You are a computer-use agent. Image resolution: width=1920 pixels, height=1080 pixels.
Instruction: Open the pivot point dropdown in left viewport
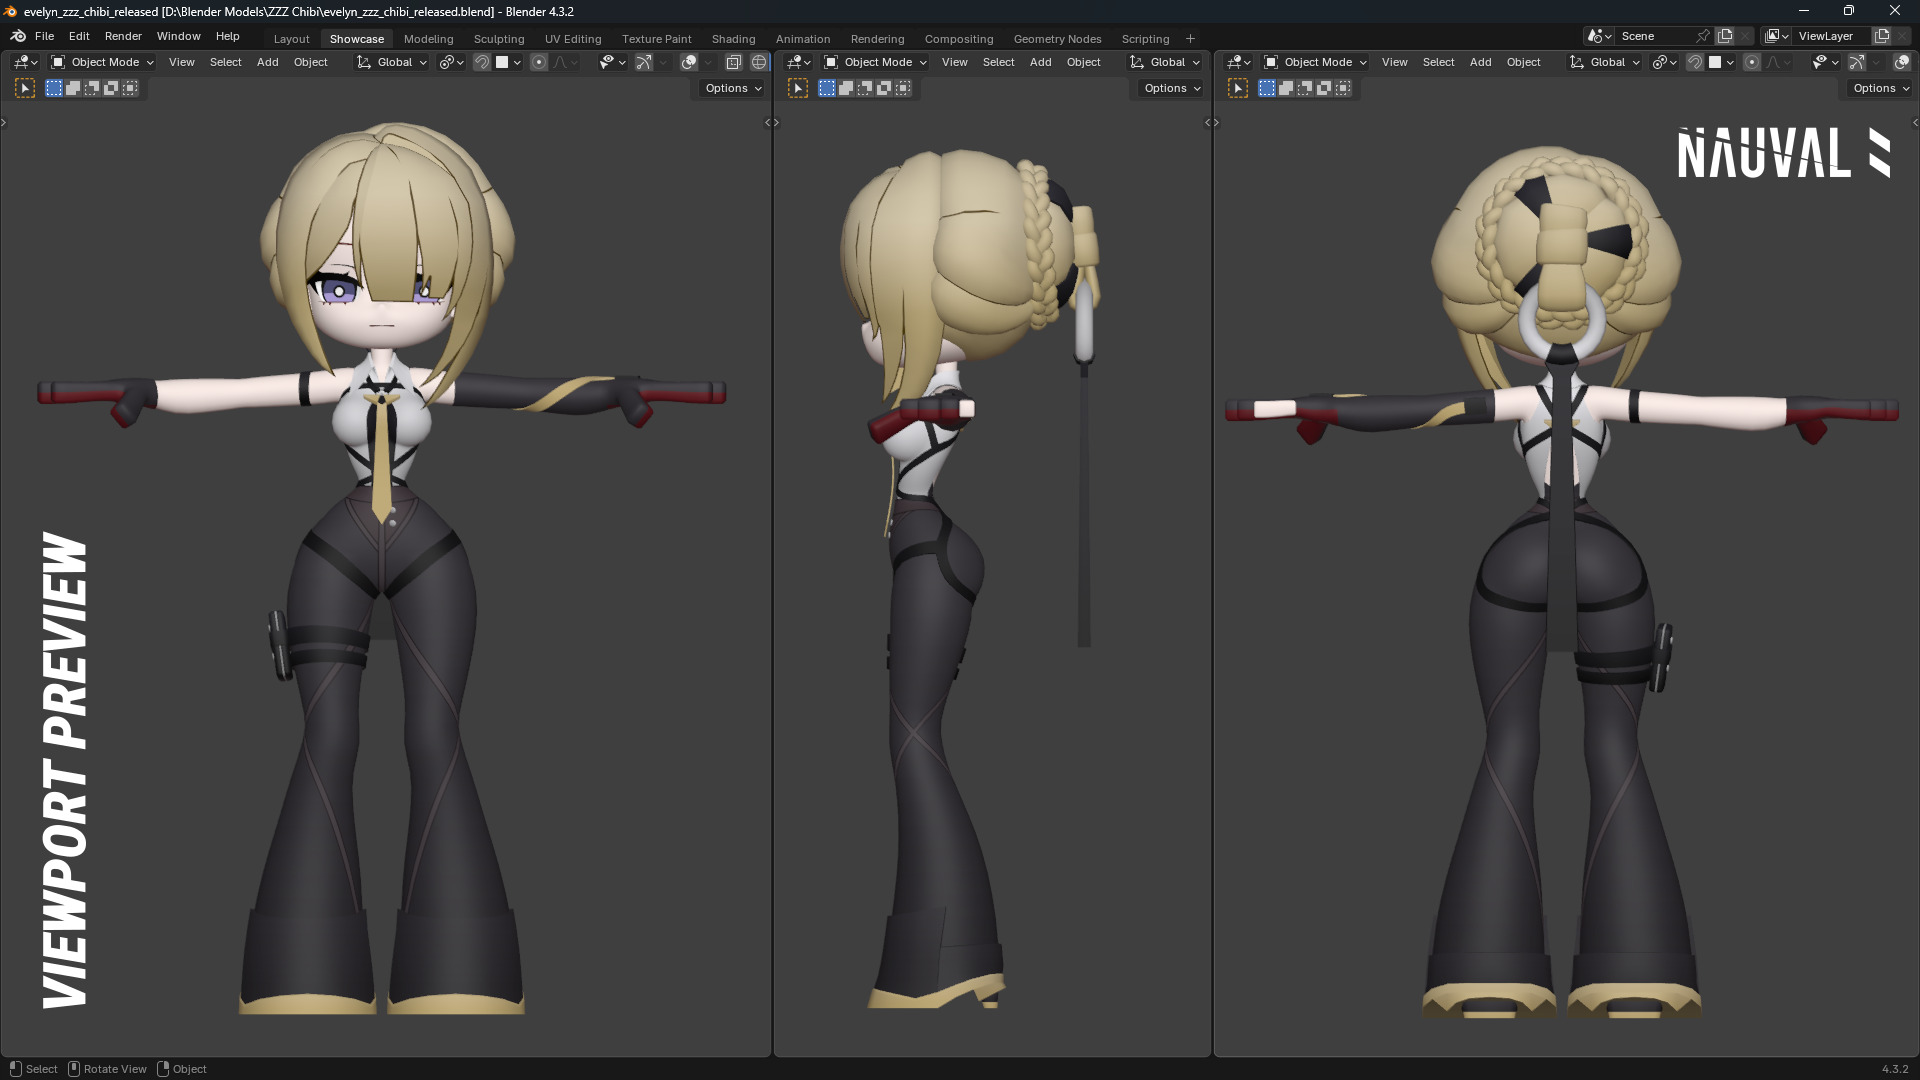pos(451,62)
